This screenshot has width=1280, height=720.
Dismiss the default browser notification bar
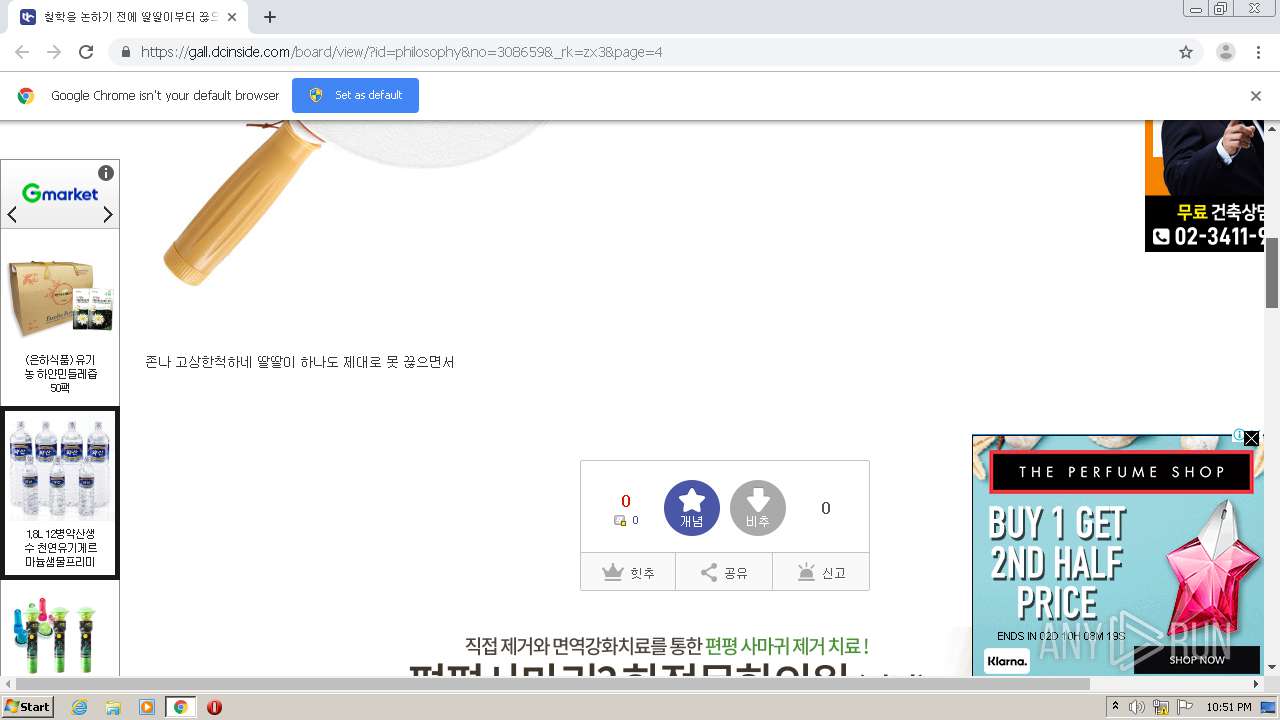(1256, 96)
